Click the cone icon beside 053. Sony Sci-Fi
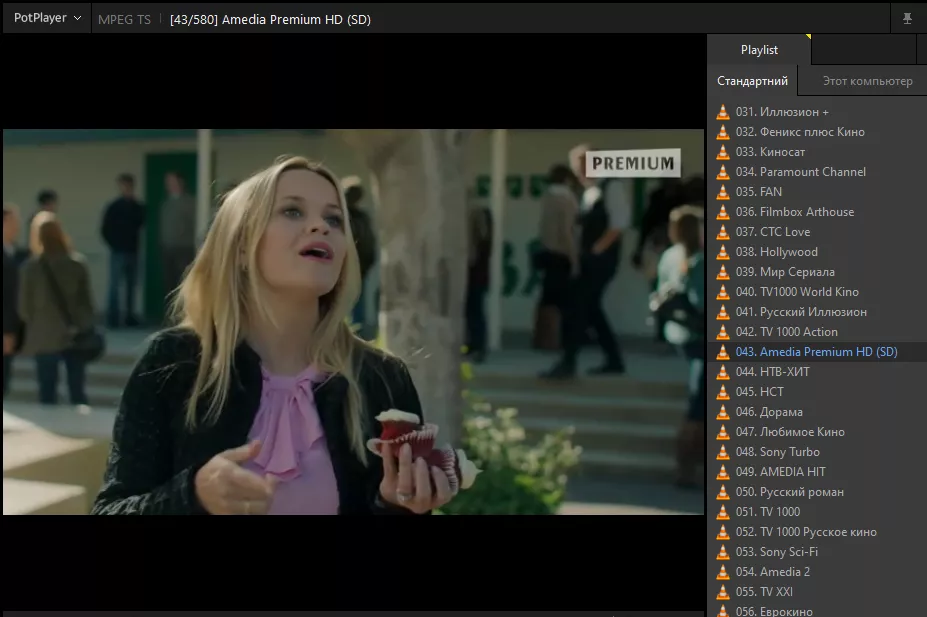927x617 pixels. [722, 552]
